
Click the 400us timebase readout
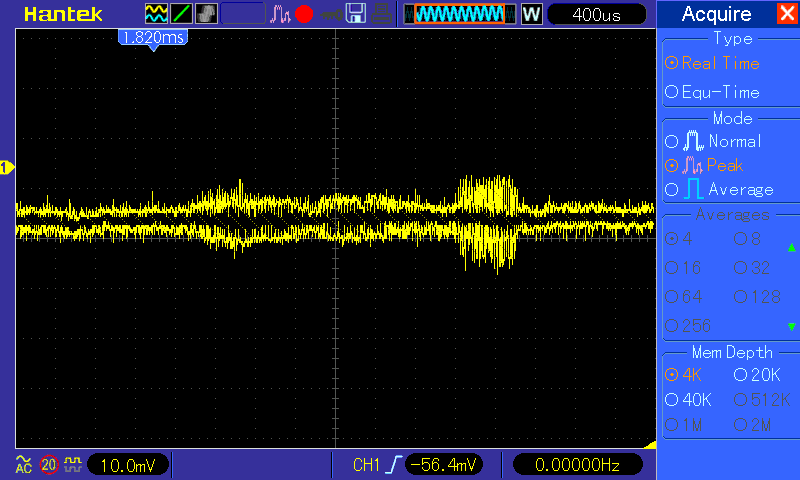pos(596,14)
